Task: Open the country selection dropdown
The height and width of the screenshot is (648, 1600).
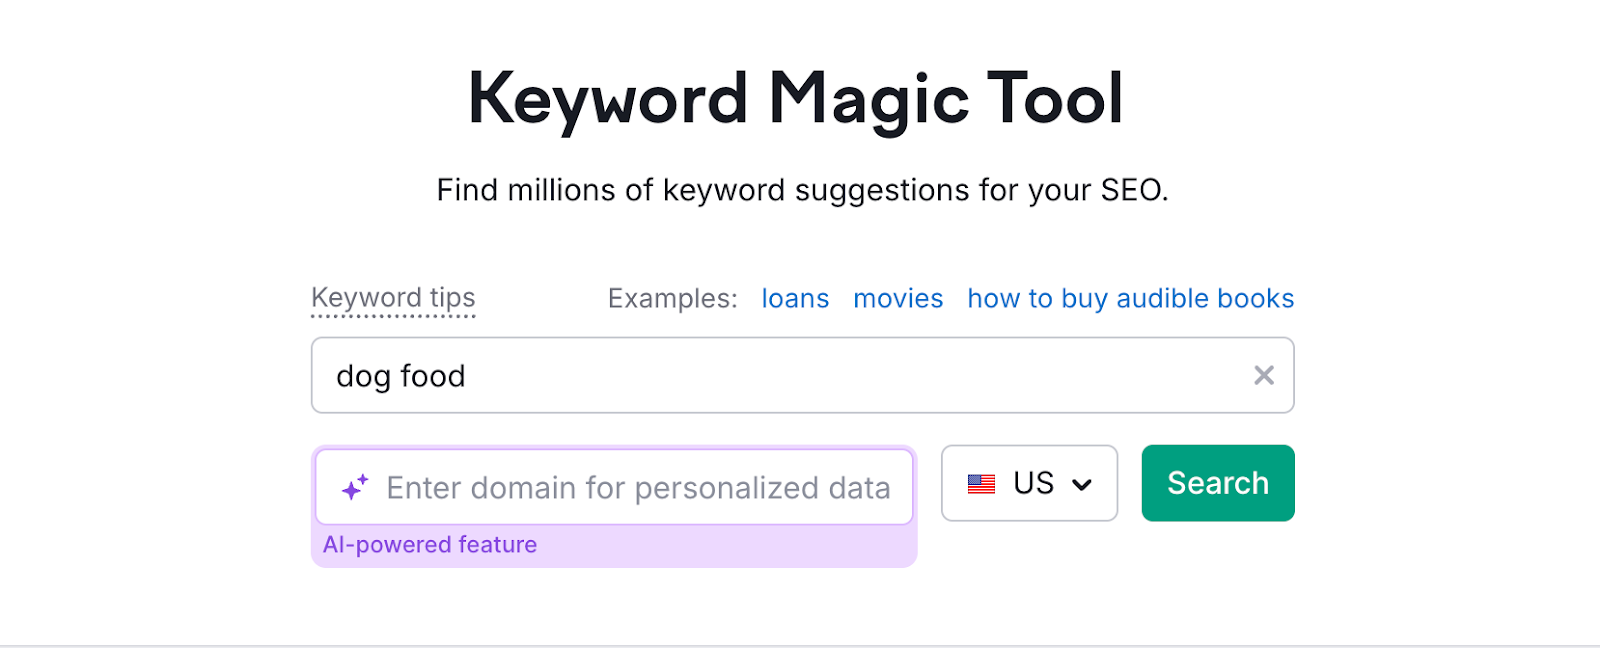Action: coord(1029,483)
